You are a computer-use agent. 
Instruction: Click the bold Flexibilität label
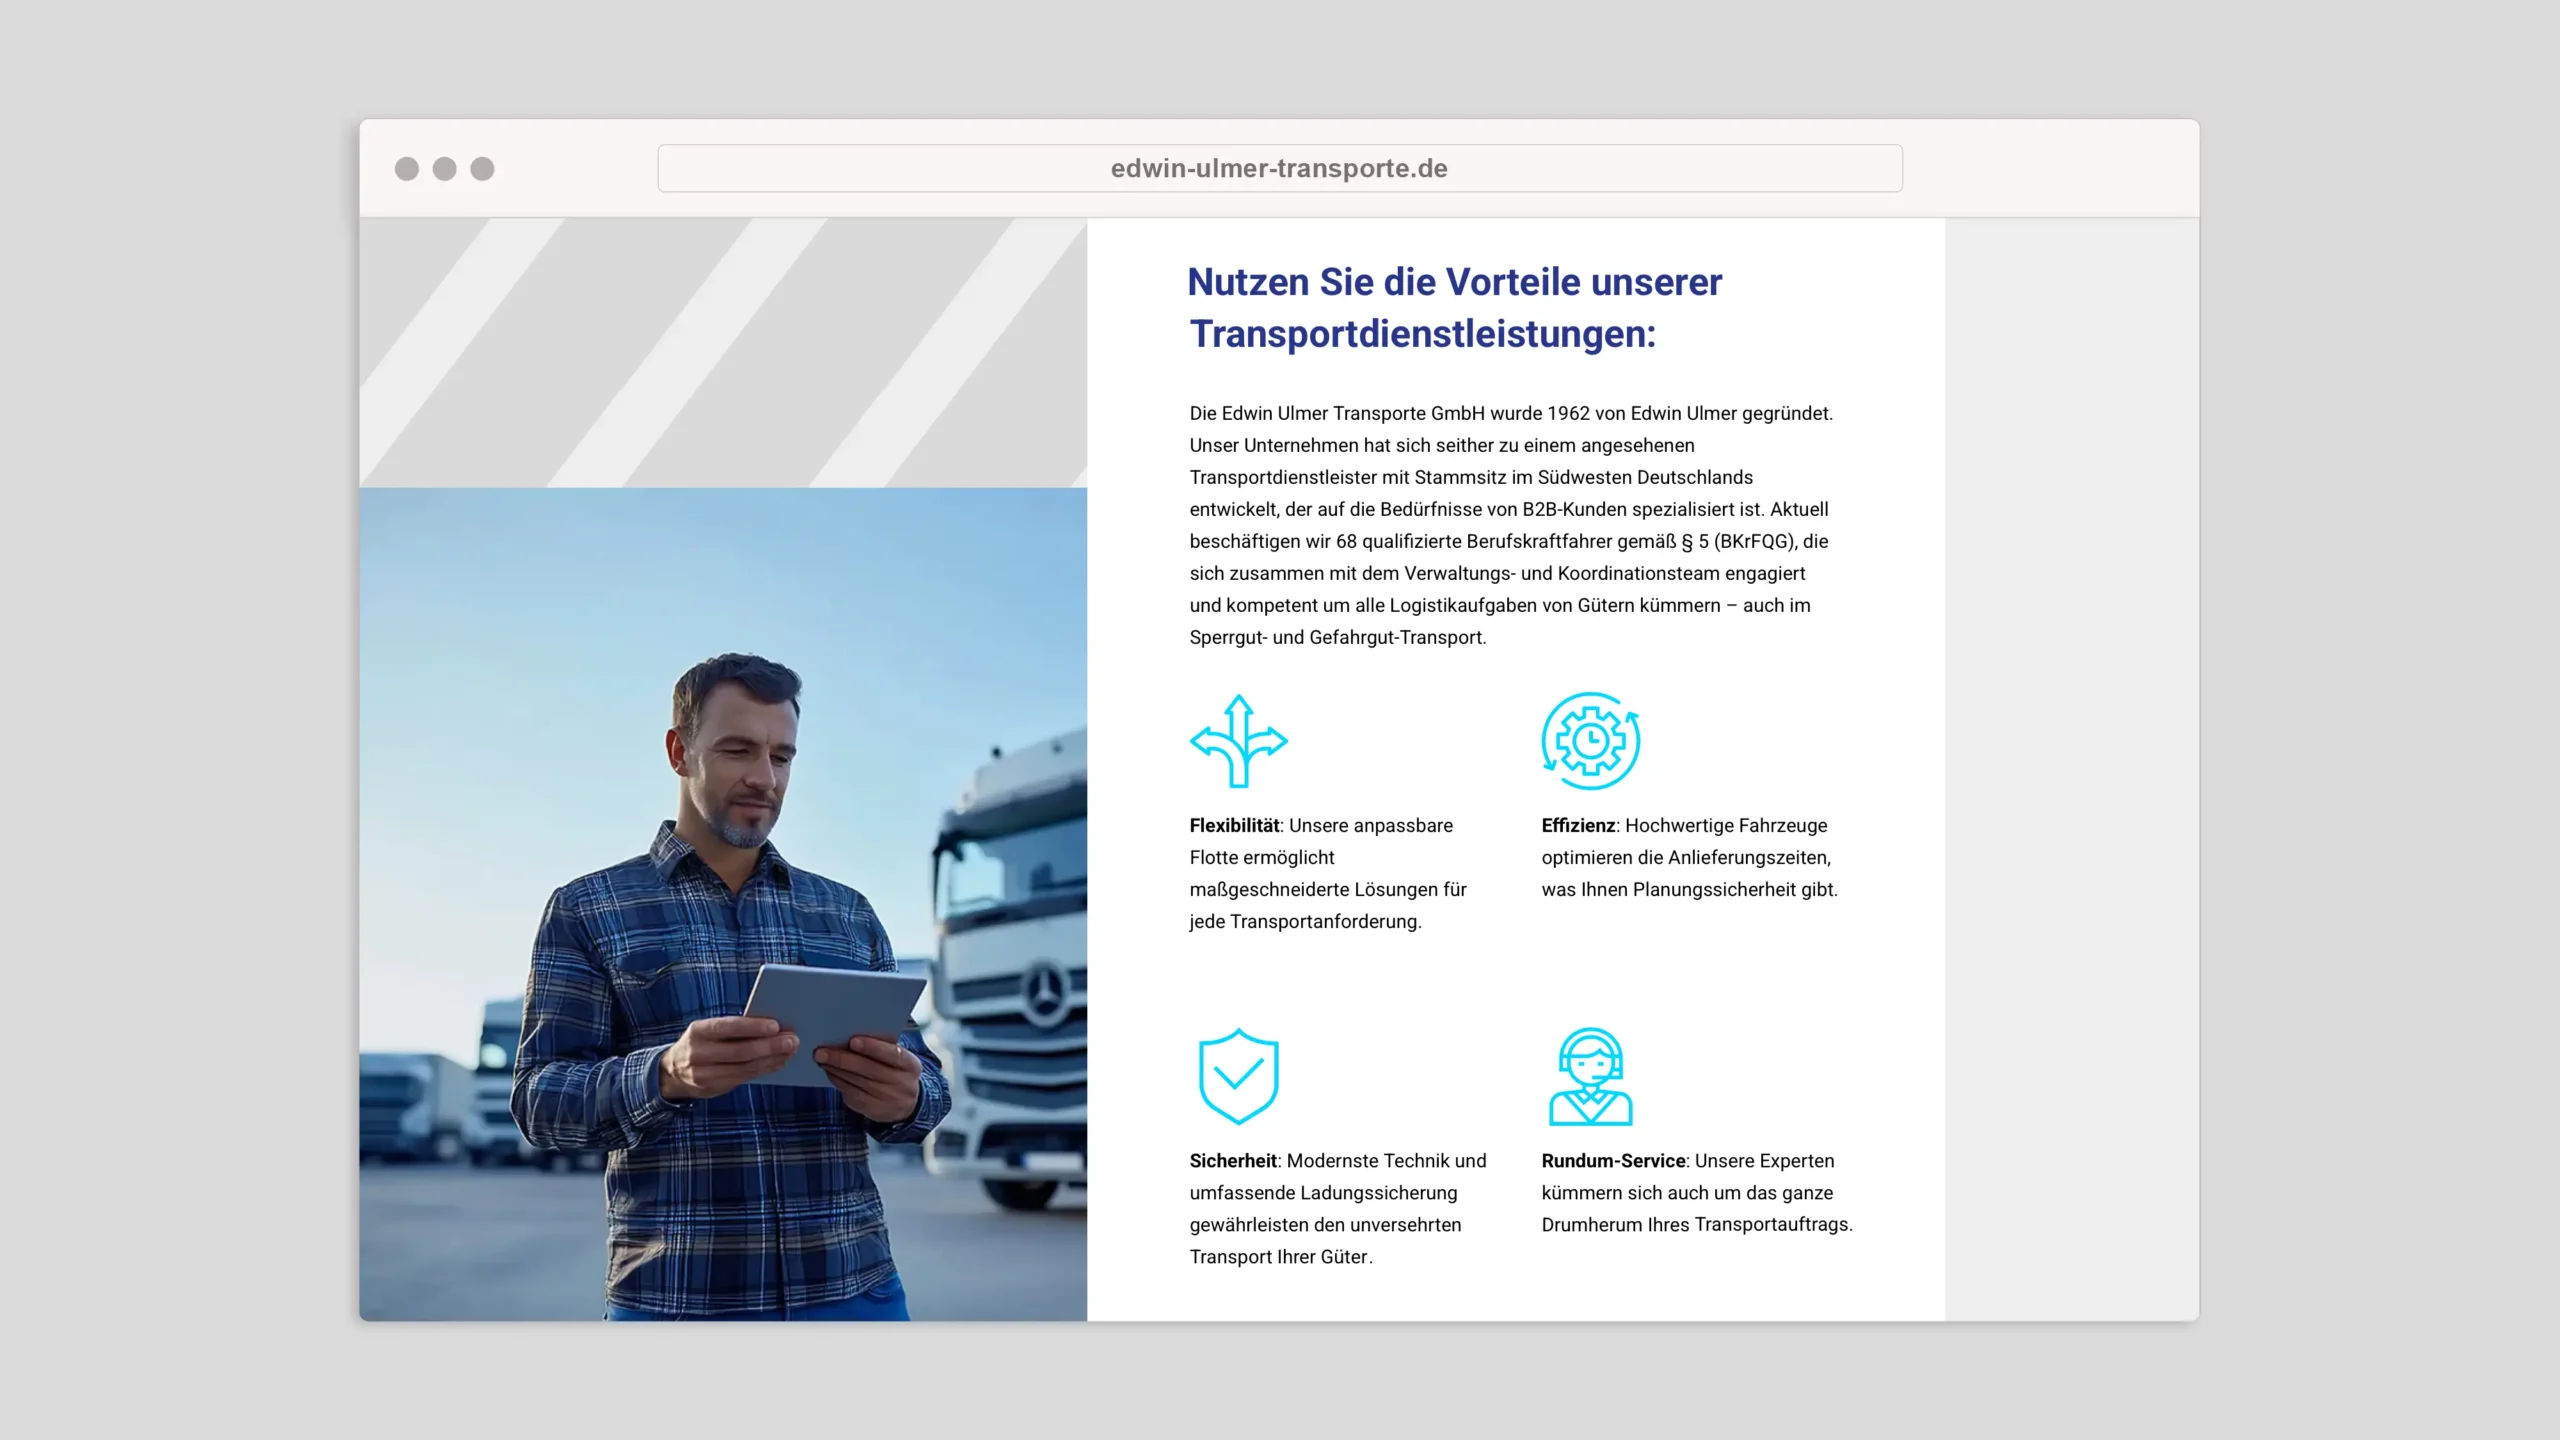1234,825
